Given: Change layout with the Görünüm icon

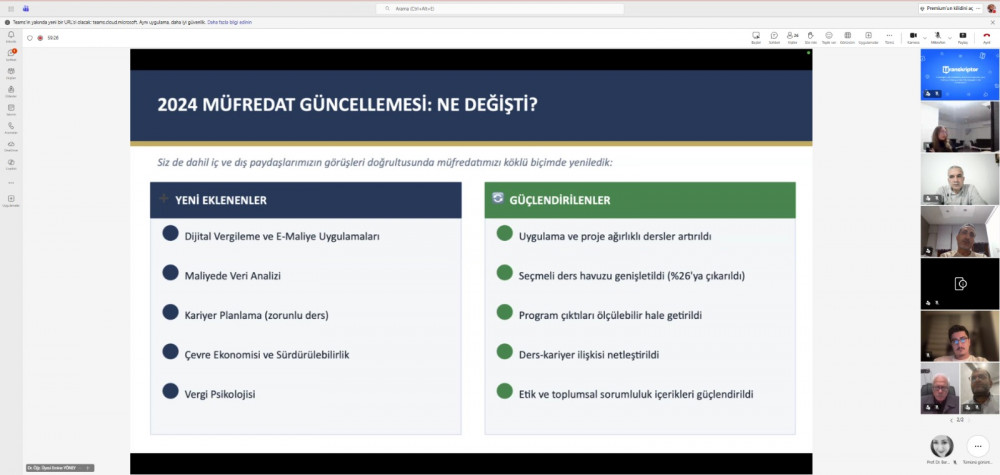Looking at the screenshot, I should pos(847,37).
